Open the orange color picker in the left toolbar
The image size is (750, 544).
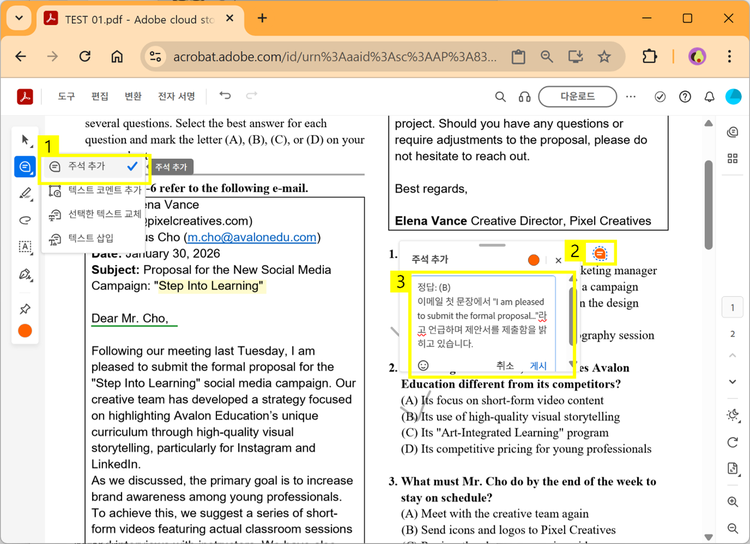[25, 331]
